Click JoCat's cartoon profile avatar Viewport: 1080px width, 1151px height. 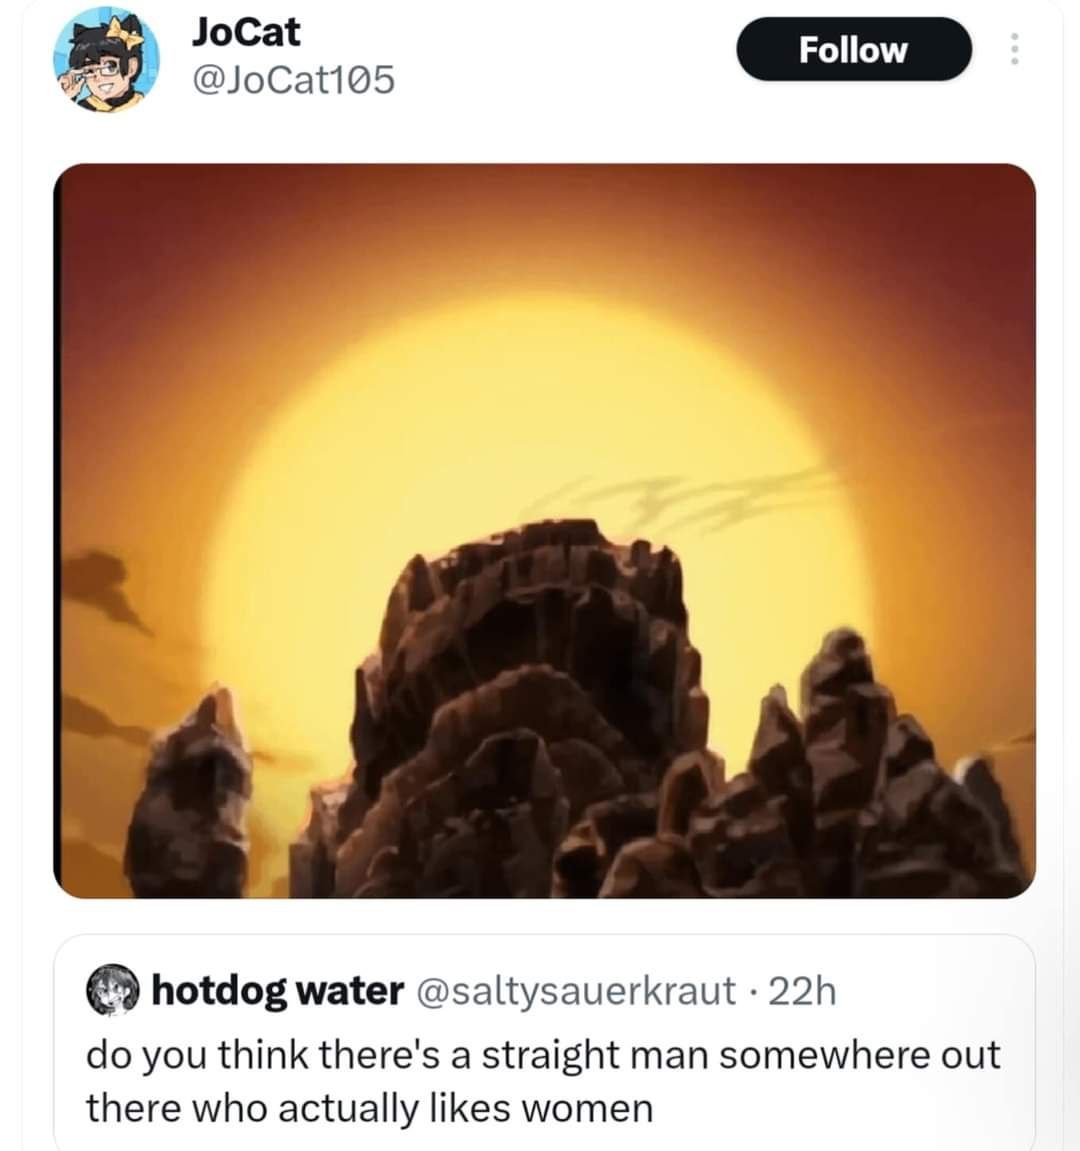pos(106,59)
